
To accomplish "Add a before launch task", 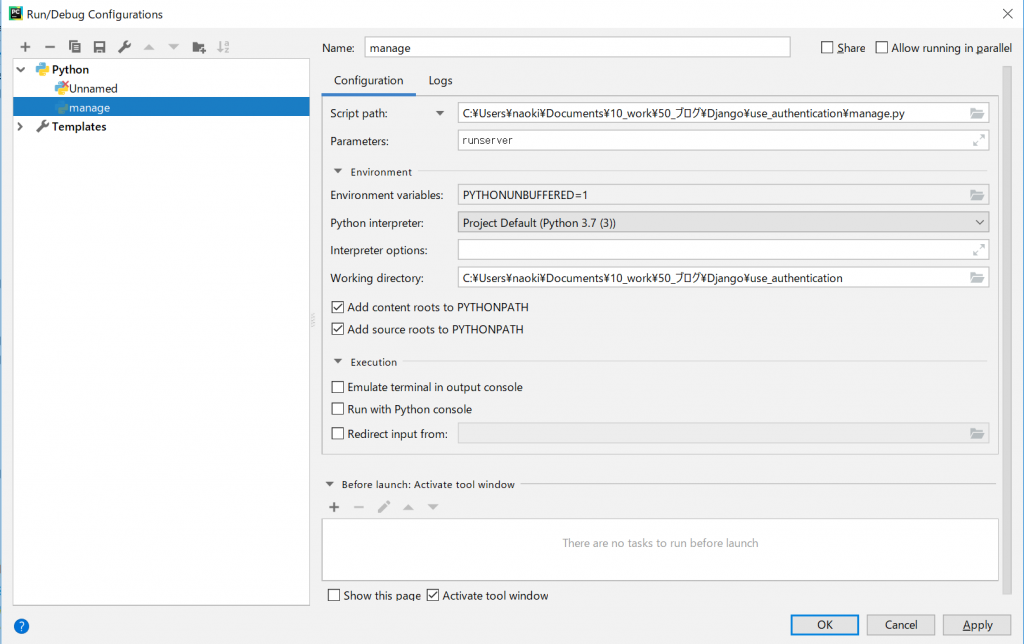I will (x=334, y=507).
